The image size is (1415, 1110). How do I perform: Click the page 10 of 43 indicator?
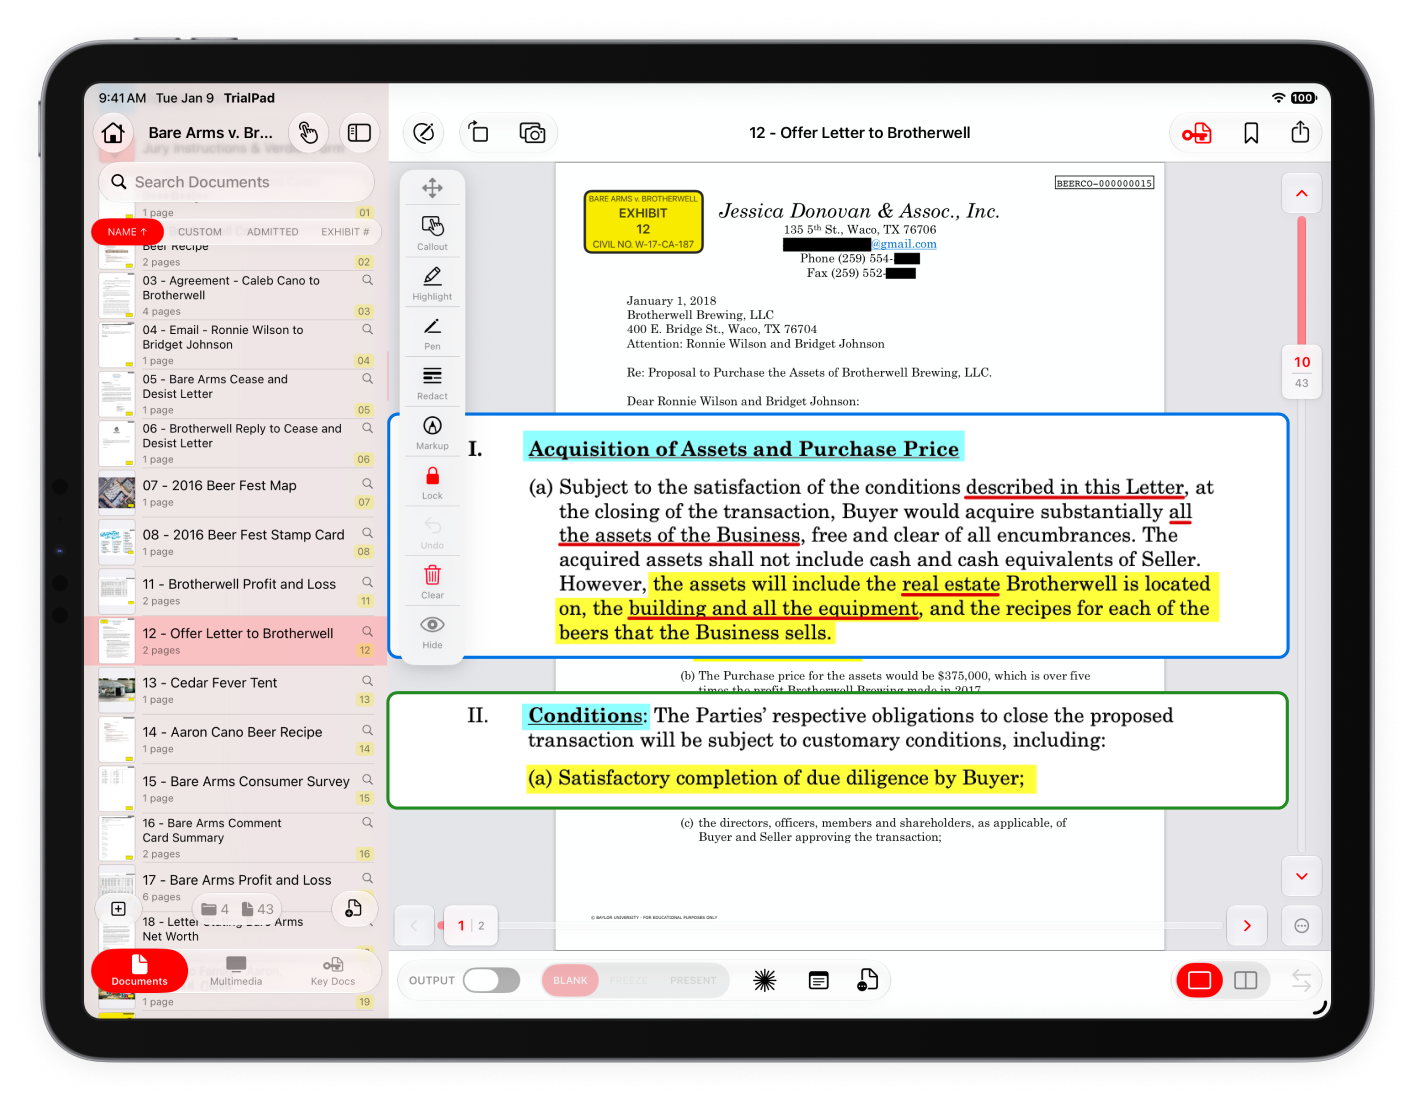[x=1302, y=372]
